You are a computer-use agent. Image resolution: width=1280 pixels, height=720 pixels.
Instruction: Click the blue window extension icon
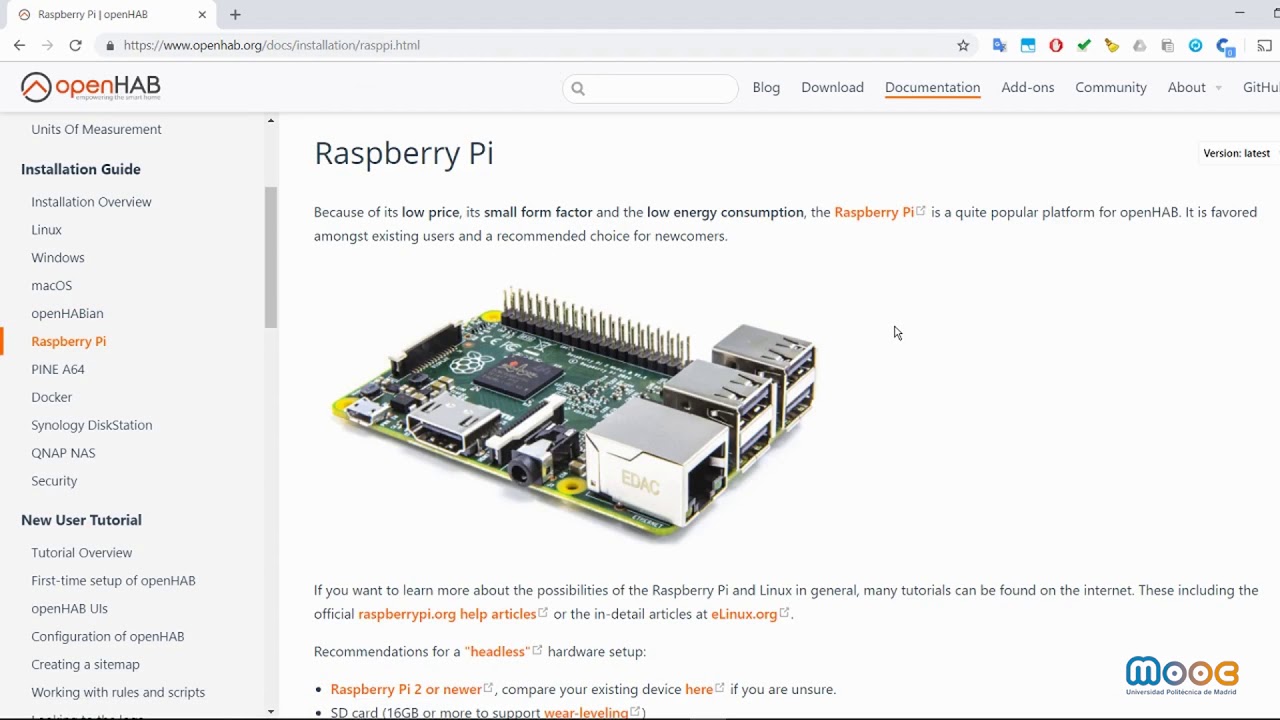coord(1028,45)
